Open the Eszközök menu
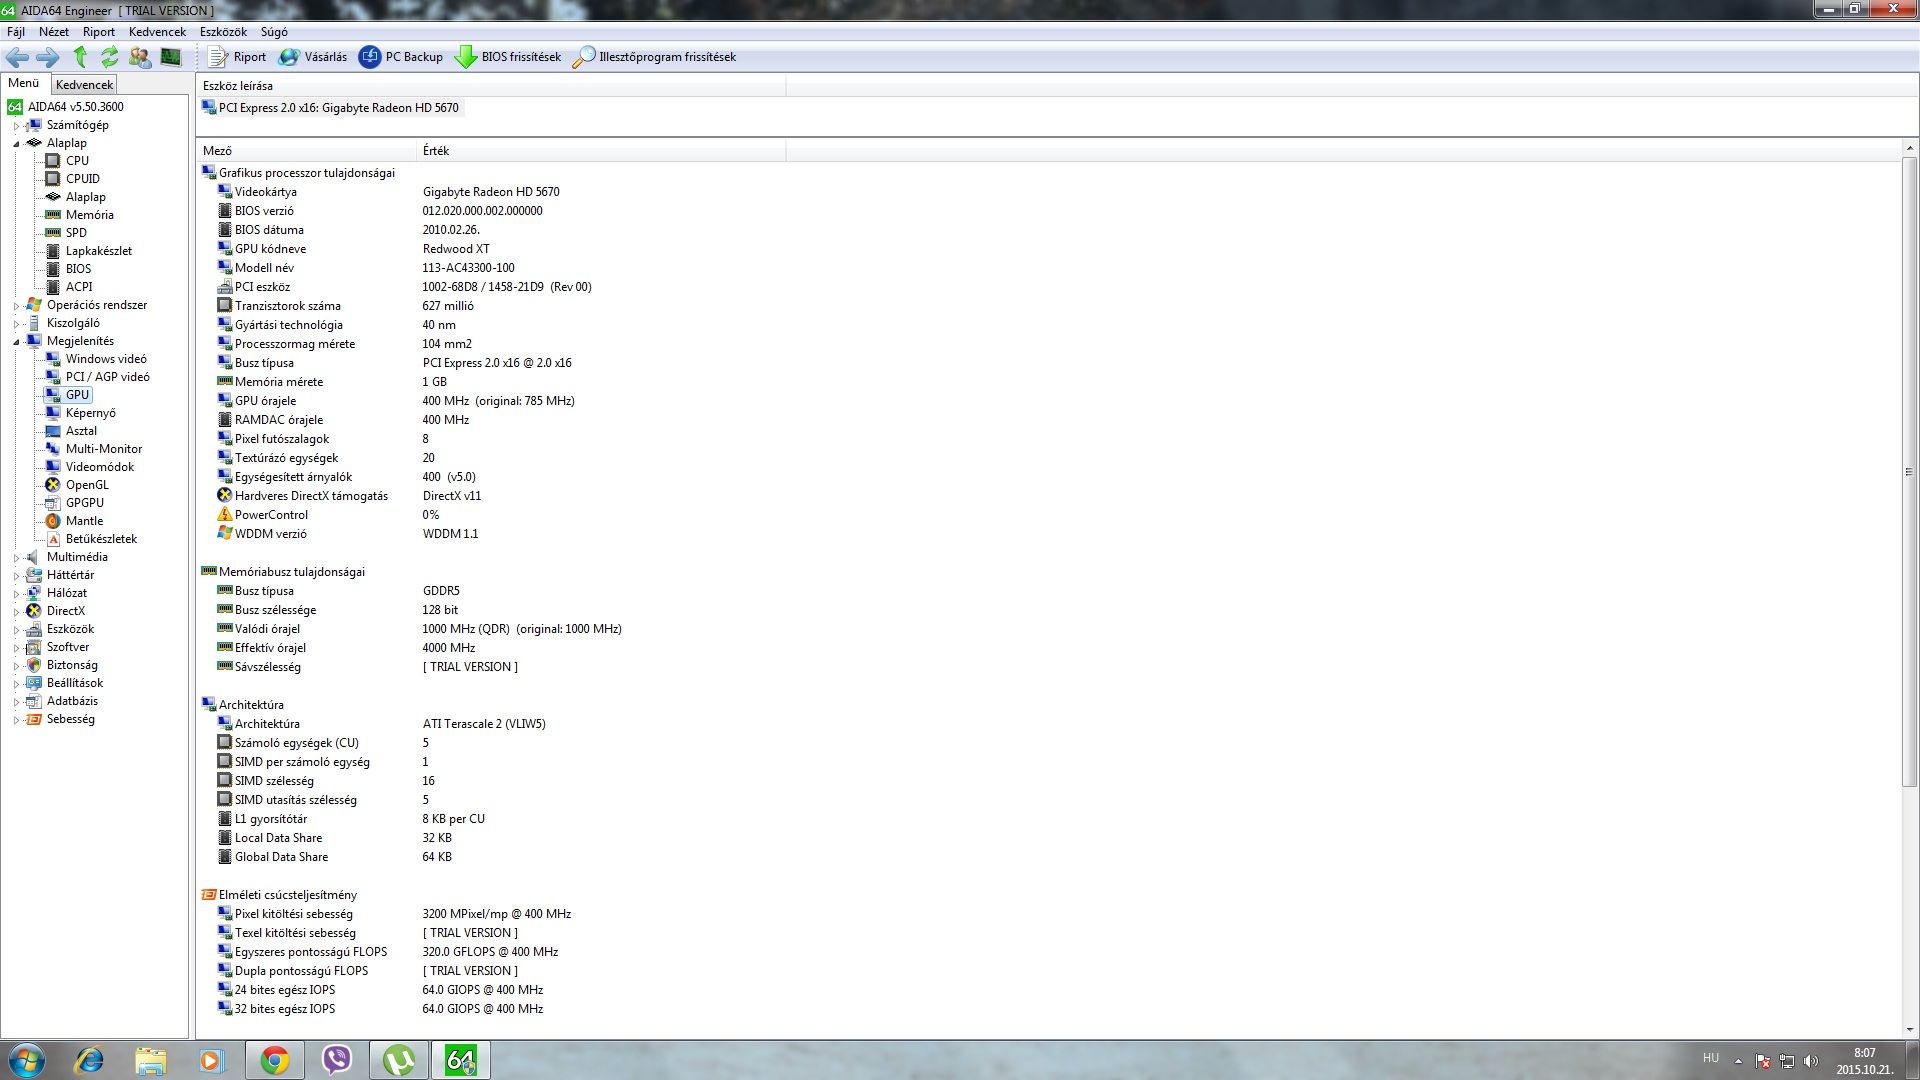Screen dimensions: 1920x1080 (x=222, y=32)
